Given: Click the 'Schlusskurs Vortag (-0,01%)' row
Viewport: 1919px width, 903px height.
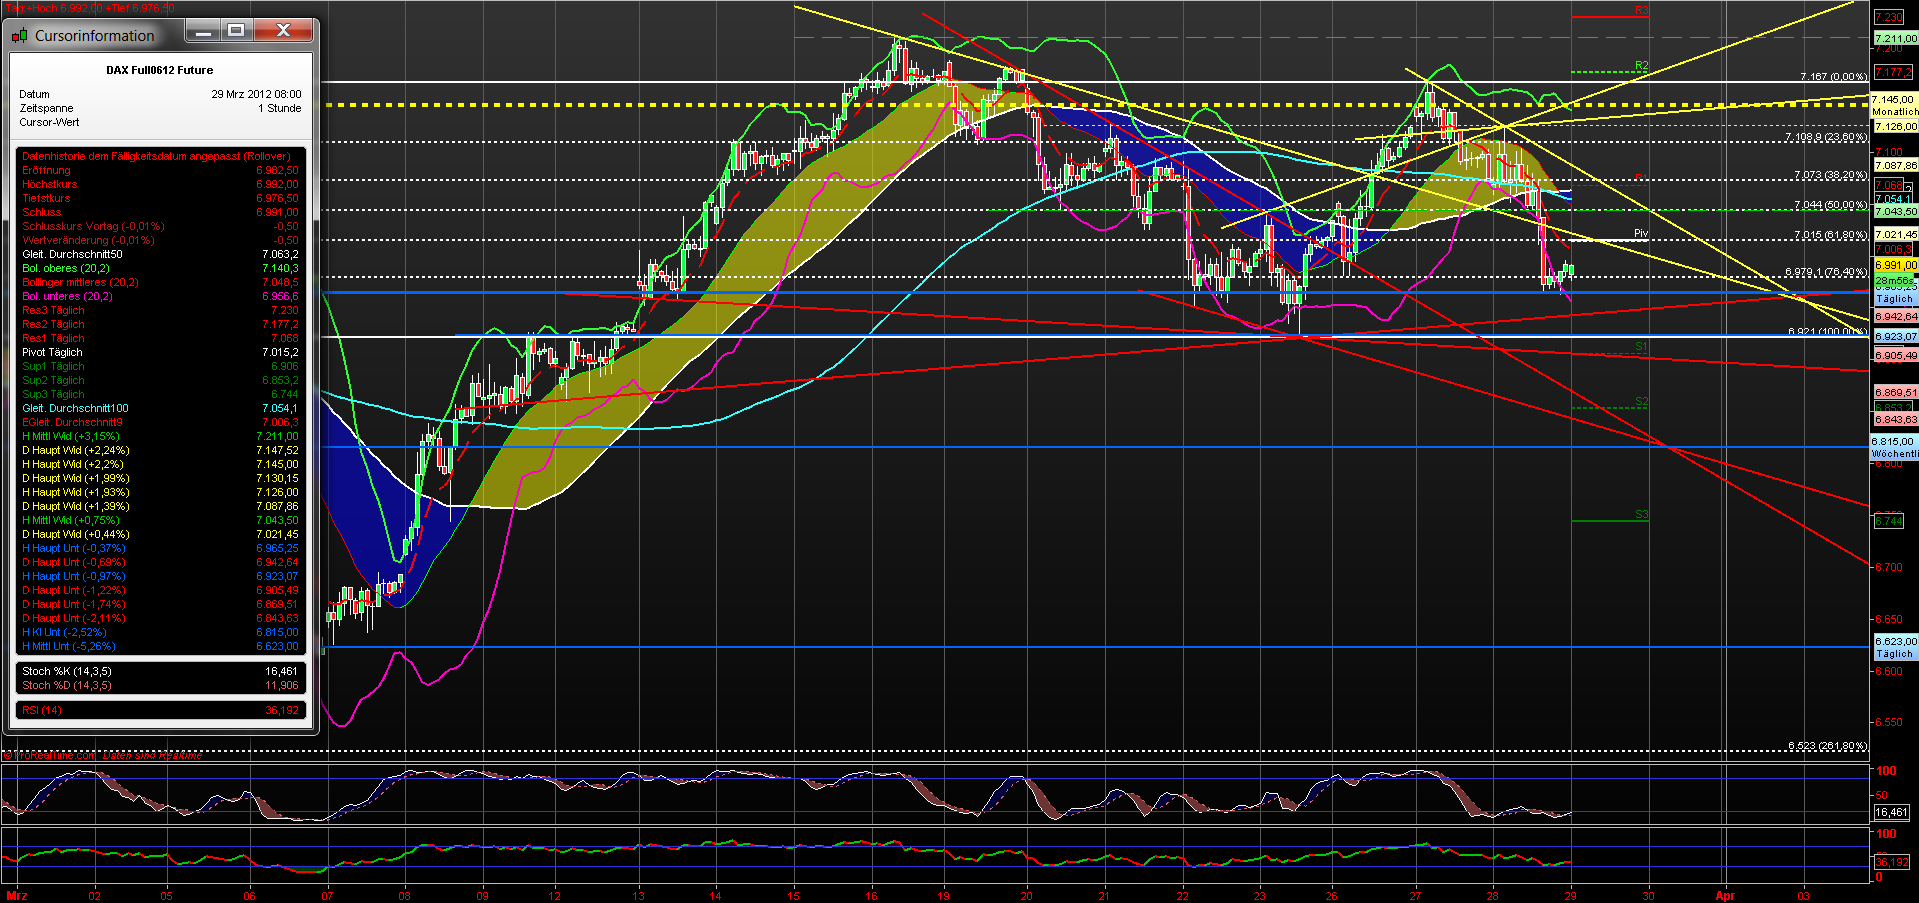Looking at the screenshot, I should [x=160, y=226].
